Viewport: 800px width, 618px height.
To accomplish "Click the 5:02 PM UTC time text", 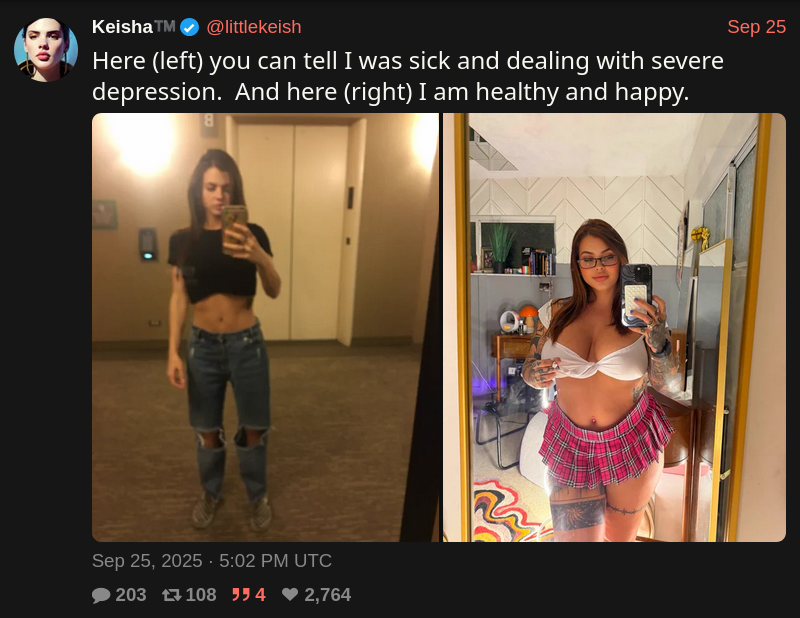I will click(x=276, y=561).
